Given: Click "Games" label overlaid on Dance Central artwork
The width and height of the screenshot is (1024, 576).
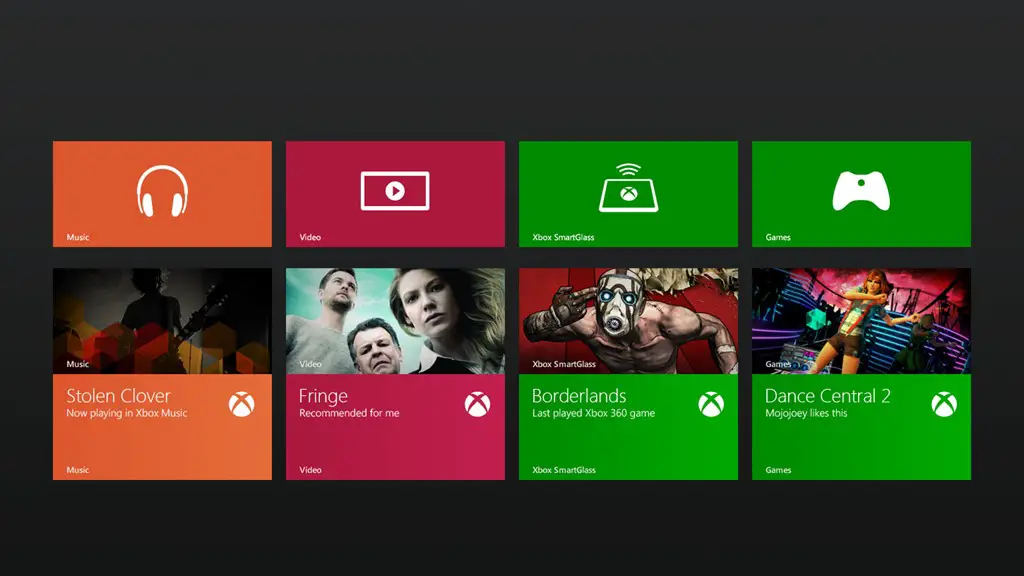Looking at the screenshot, I should coord(778,364).
